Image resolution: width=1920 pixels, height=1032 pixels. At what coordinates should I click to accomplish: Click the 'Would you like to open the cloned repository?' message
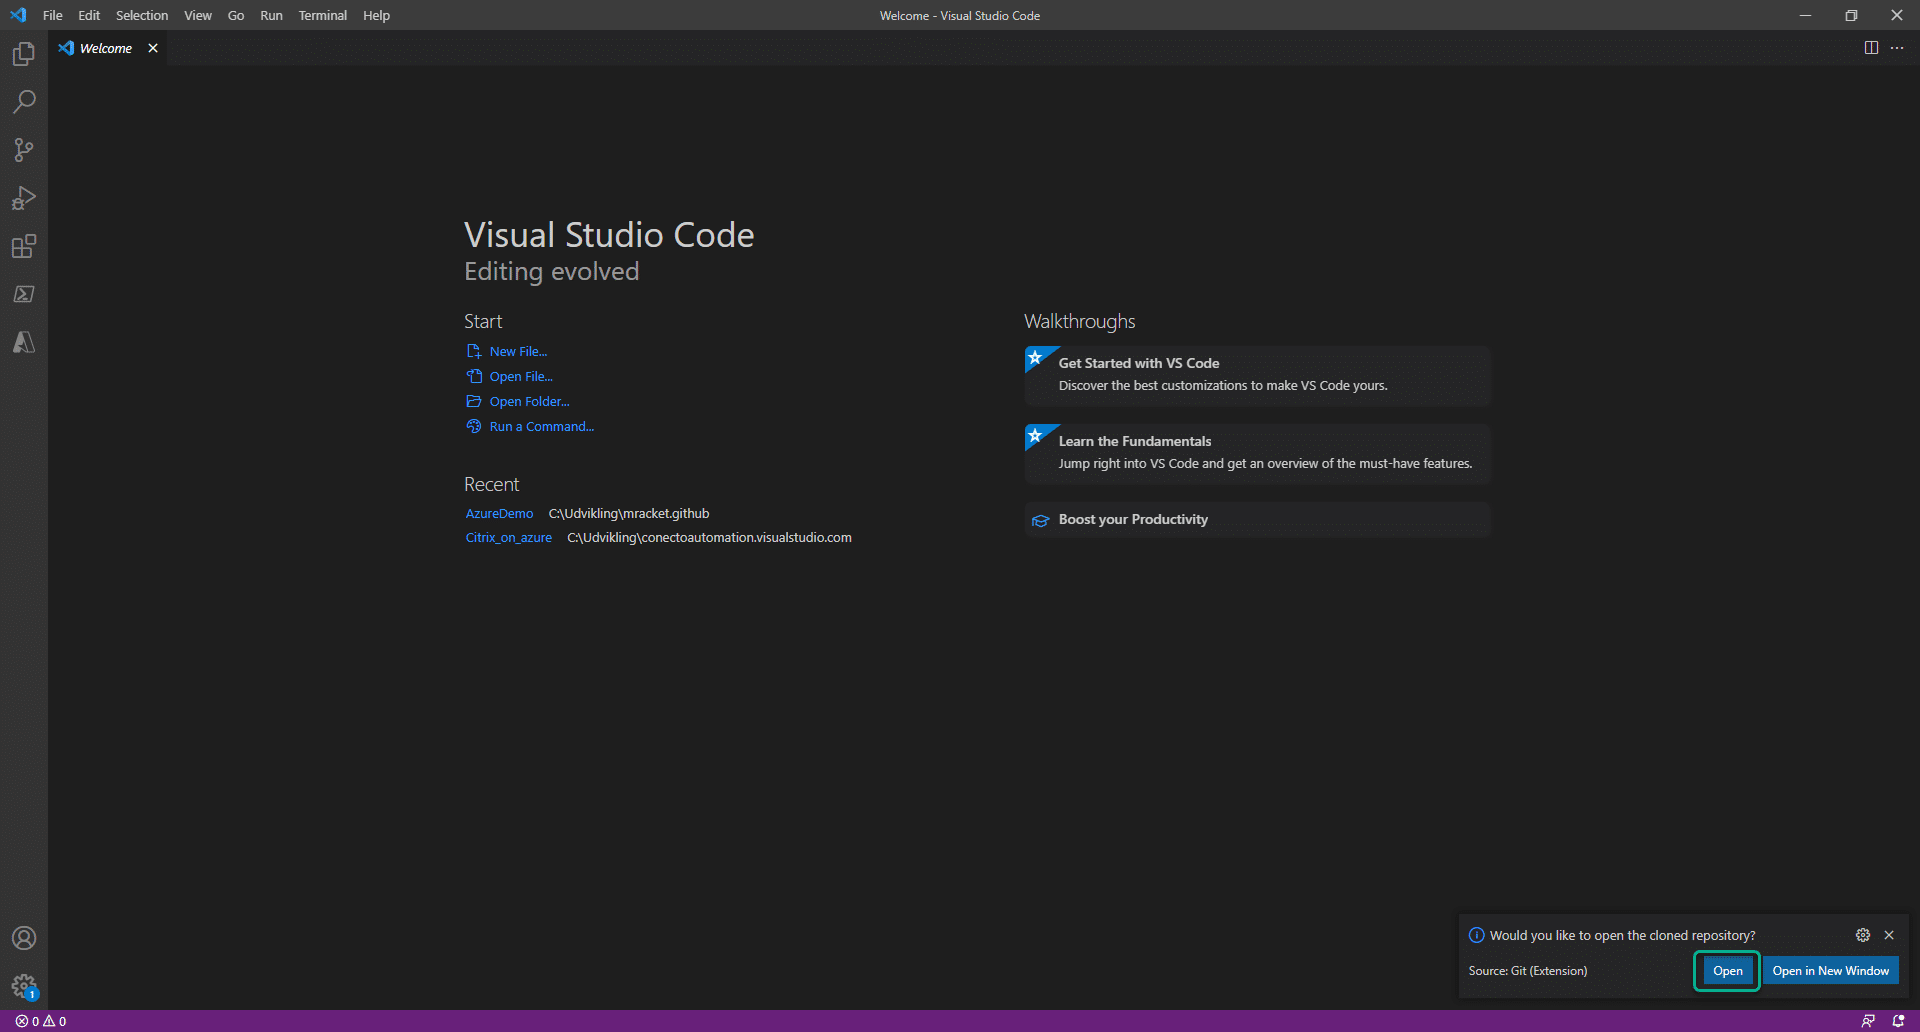point(1622,935)
